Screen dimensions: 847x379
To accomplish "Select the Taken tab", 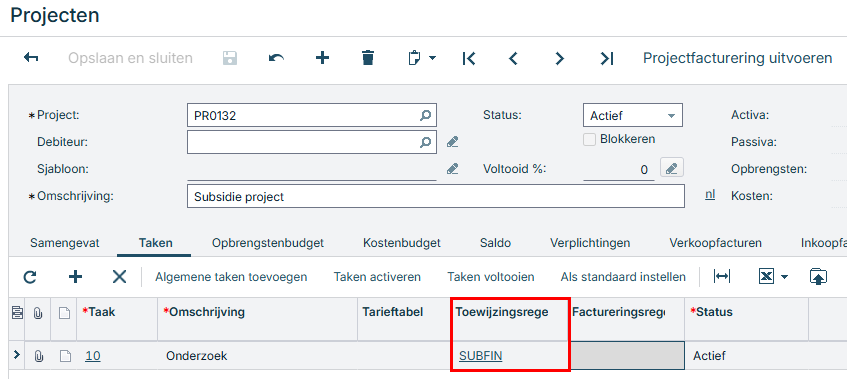I will tap(156, 243).
